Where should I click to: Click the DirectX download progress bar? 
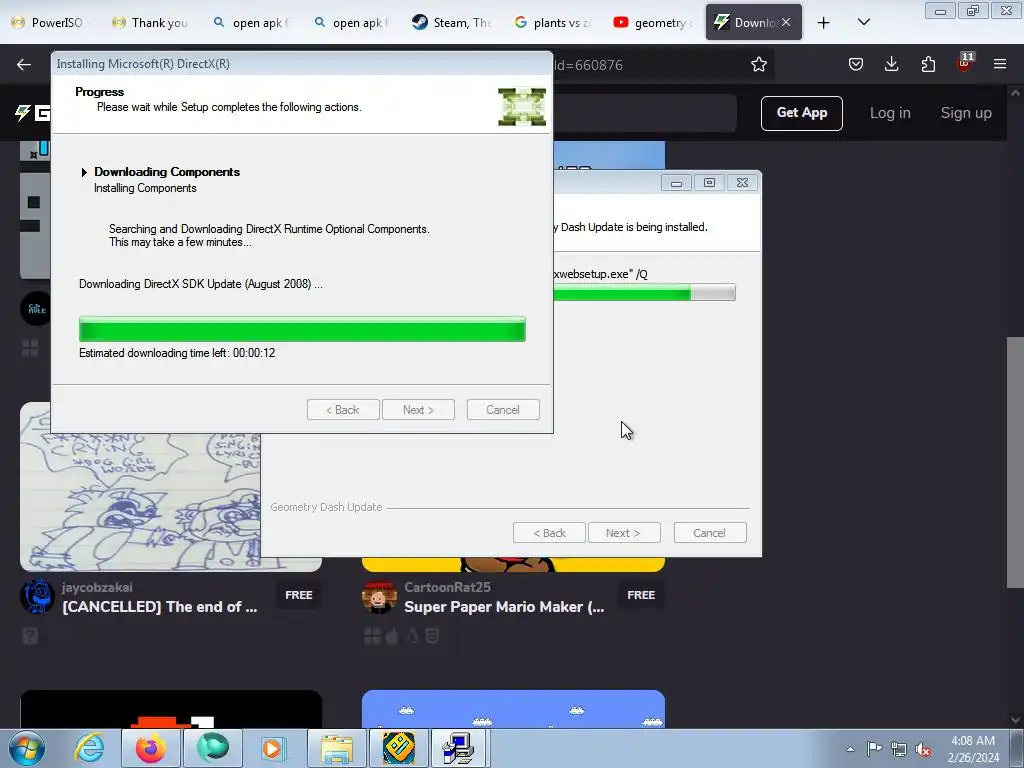pyautogui.click(x=302, y=329)
